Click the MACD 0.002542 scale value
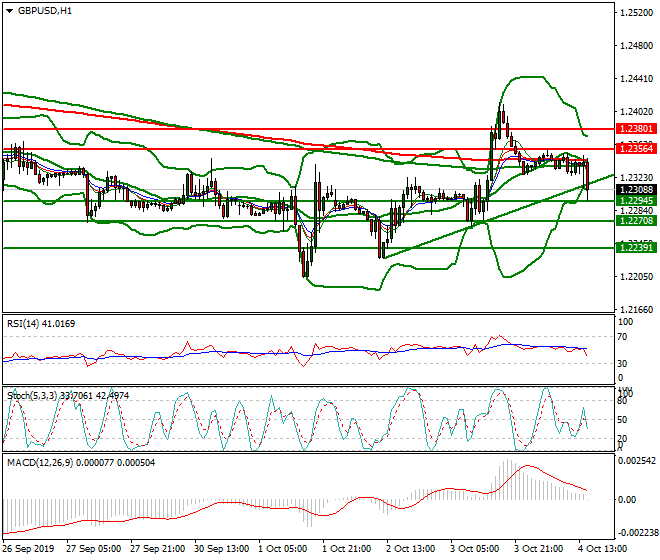This screenshot has height=560, width=660. (x=636, y=461)
